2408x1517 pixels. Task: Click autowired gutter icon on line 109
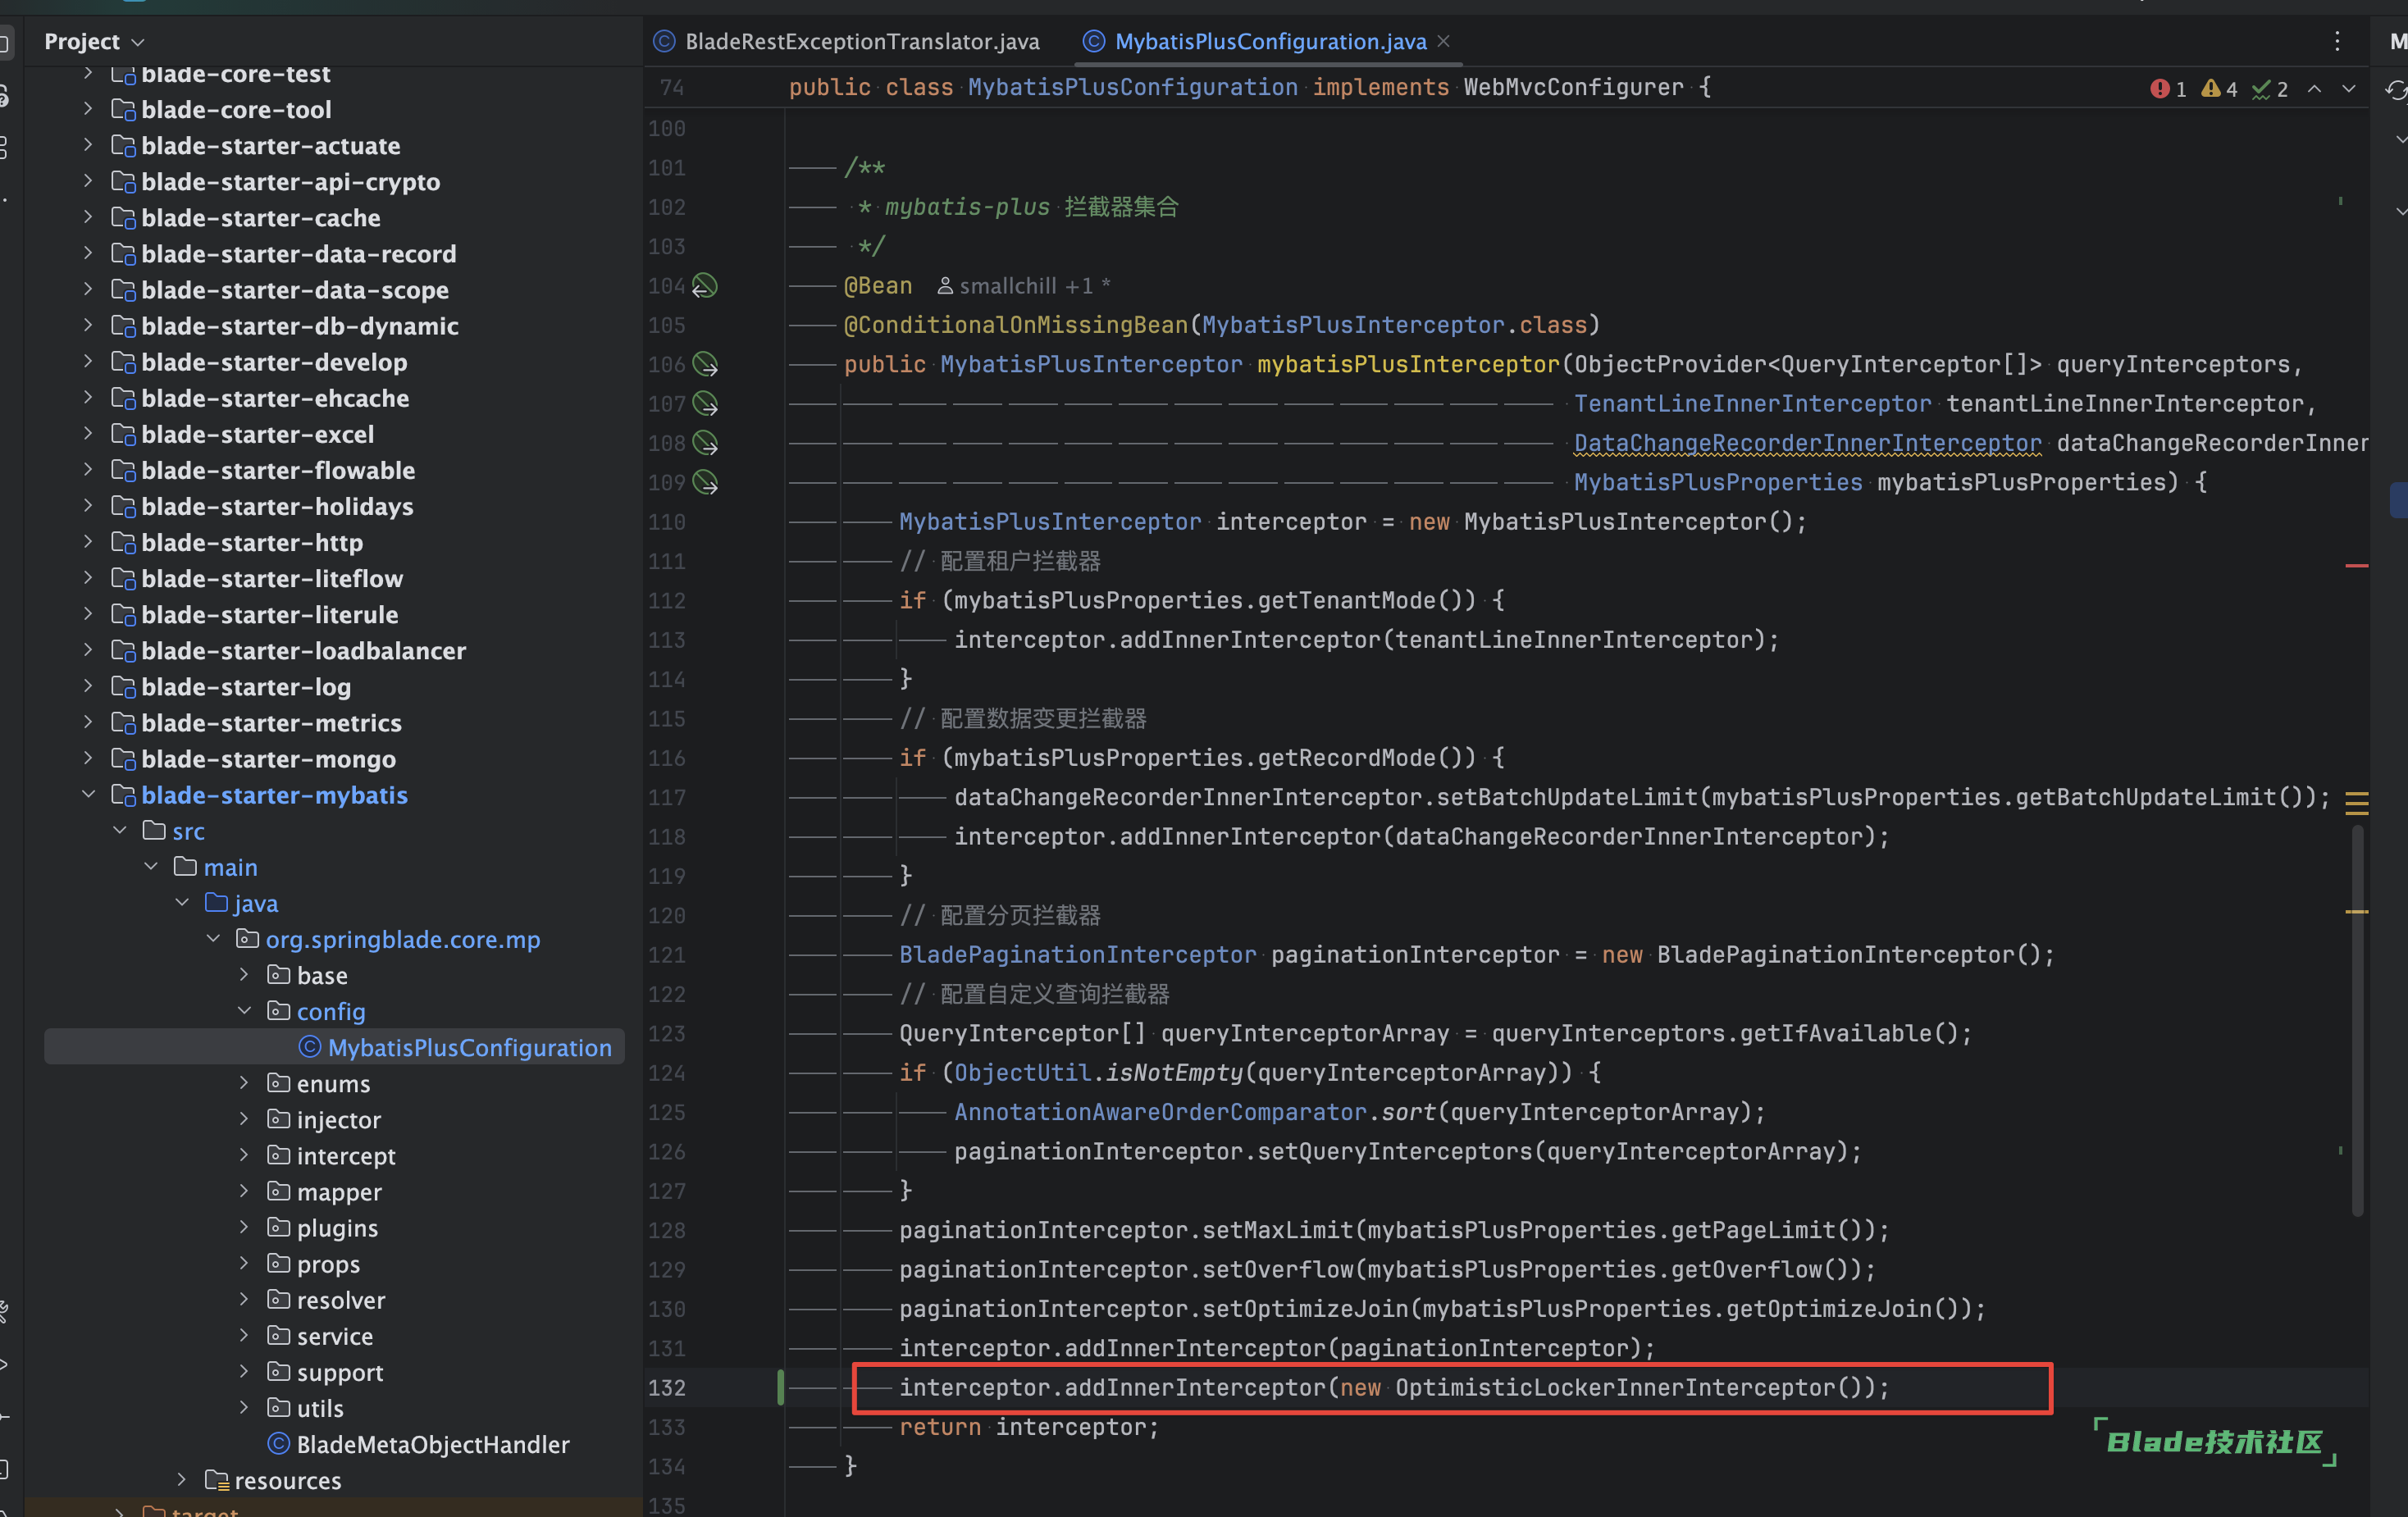coord(705,482)
